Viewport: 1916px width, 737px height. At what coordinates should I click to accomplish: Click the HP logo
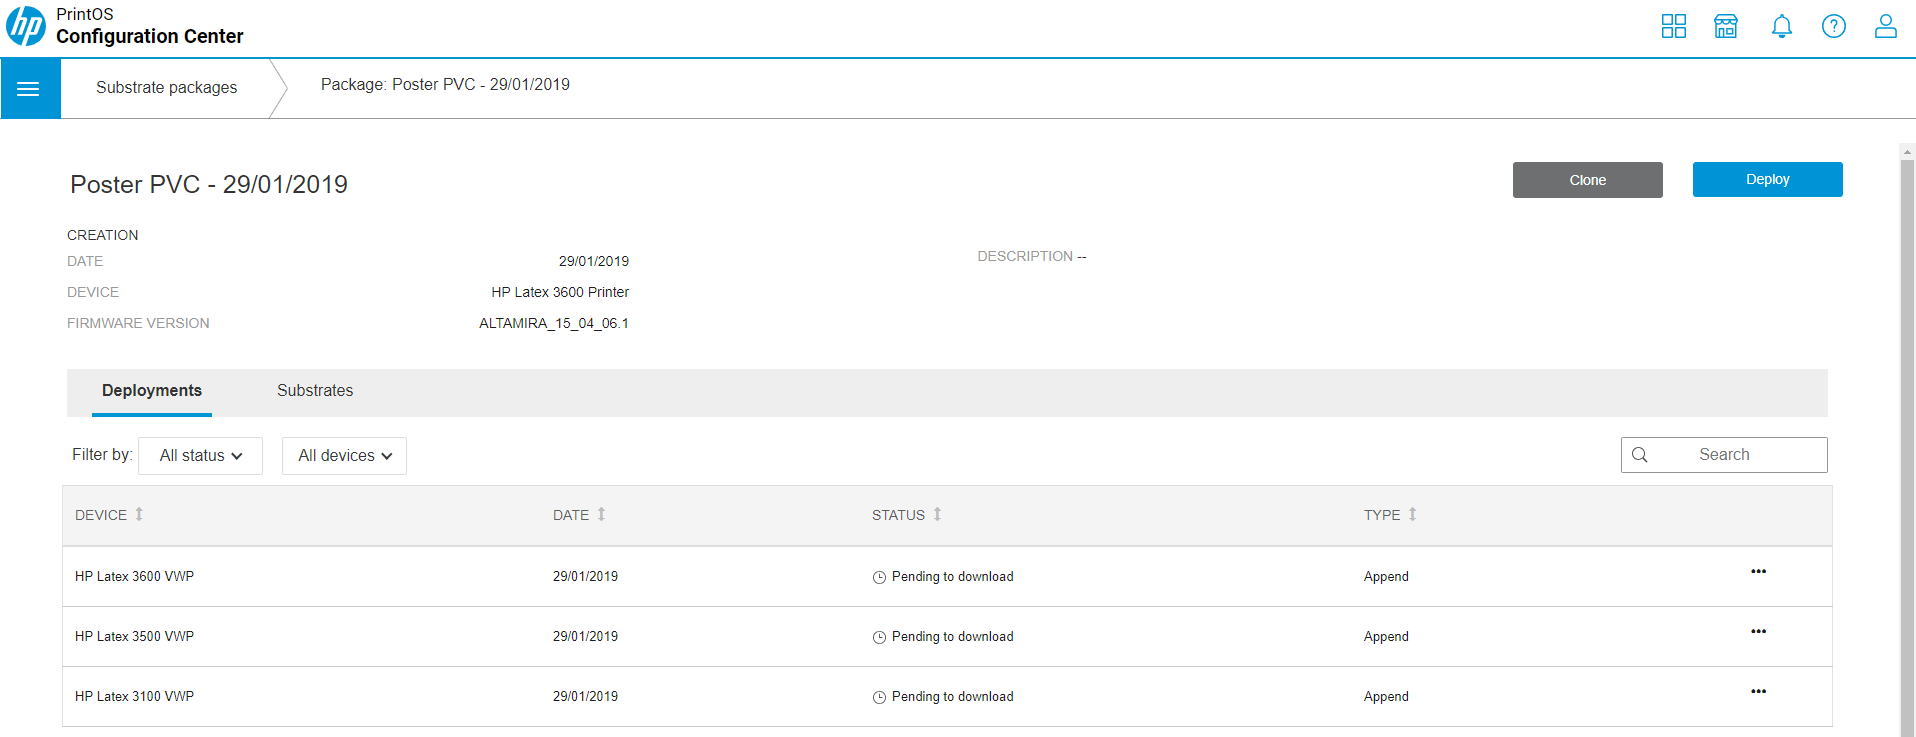coord(26,26)
